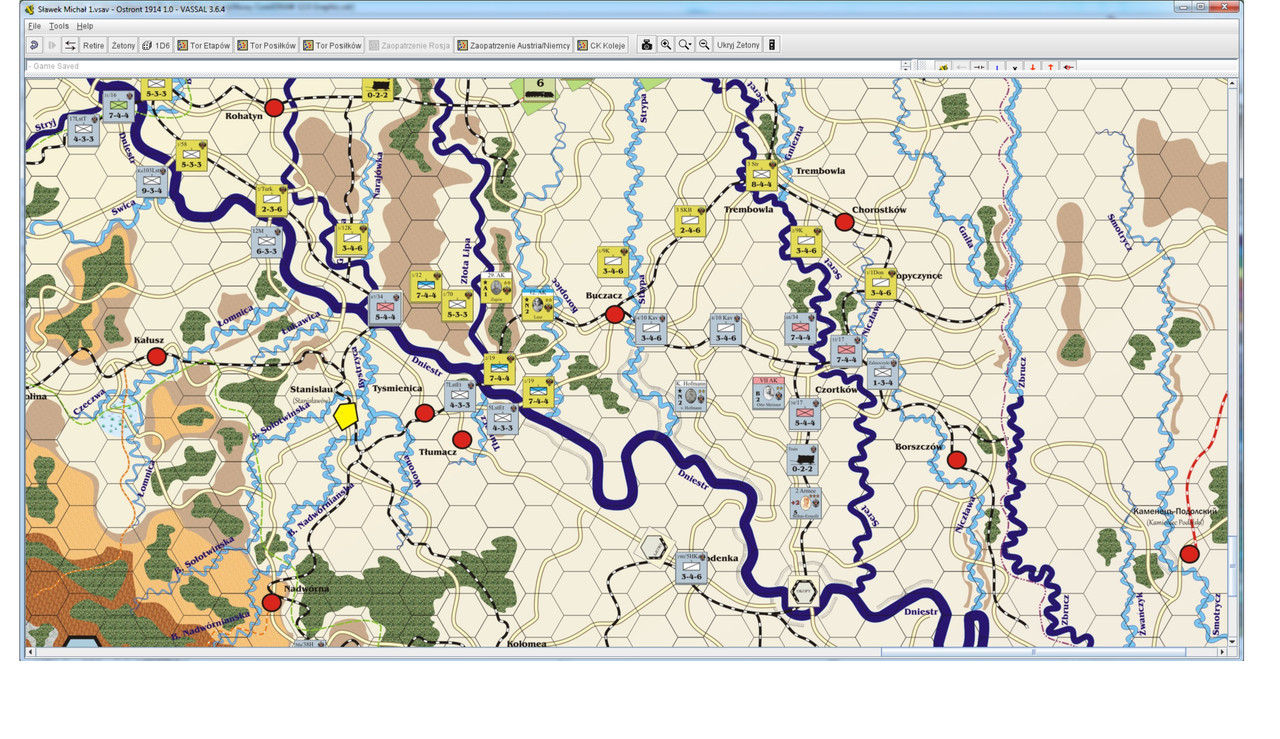The height and width of the screenshot is (739, 1280).
Task: Select the yellow 3-4-6 counter near Kopyczynce
Action: click(x=880, y=284)
